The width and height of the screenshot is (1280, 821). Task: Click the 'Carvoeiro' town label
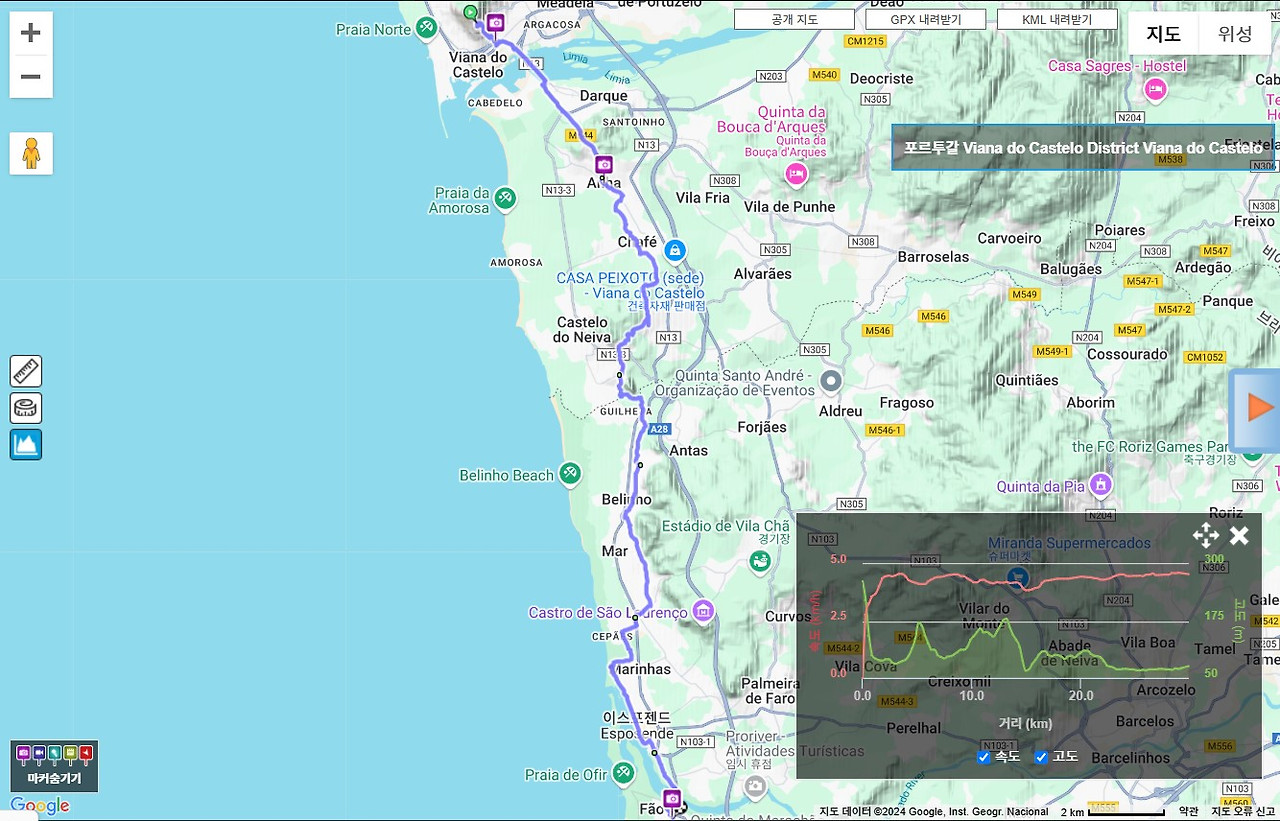pos(1009,238)
